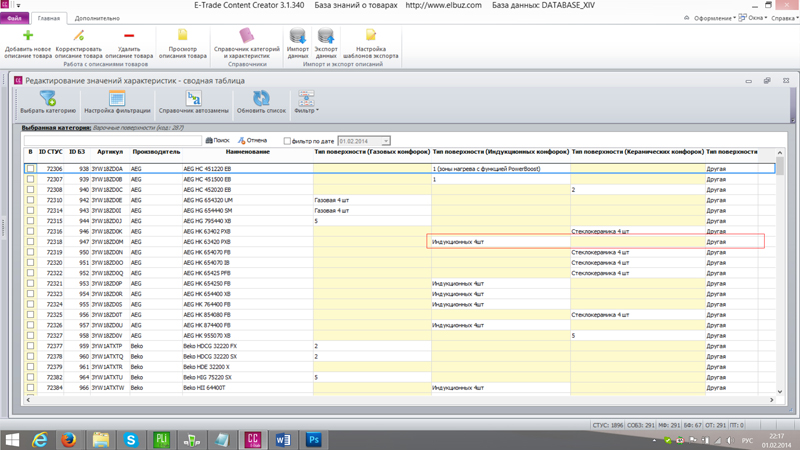Select cell '1 (зоны нагрева с функцией PowerBoost)'
Viewport: 800px width, 450px height.
[500, 168]
